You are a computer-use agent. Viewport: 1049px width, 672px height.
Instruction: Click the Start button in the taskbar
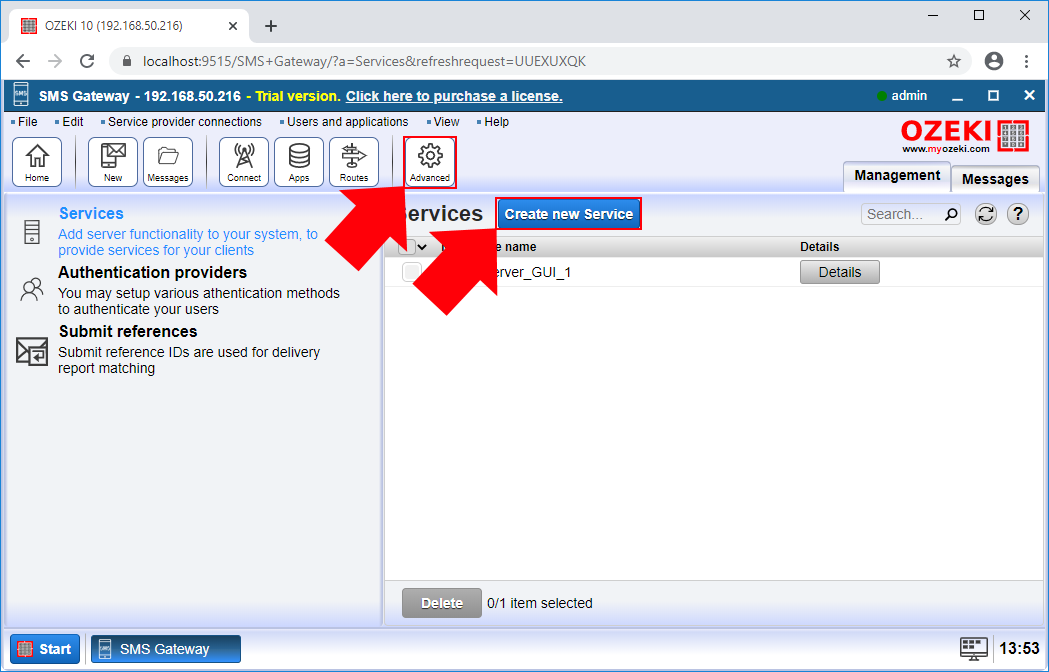tap(45, 649)
